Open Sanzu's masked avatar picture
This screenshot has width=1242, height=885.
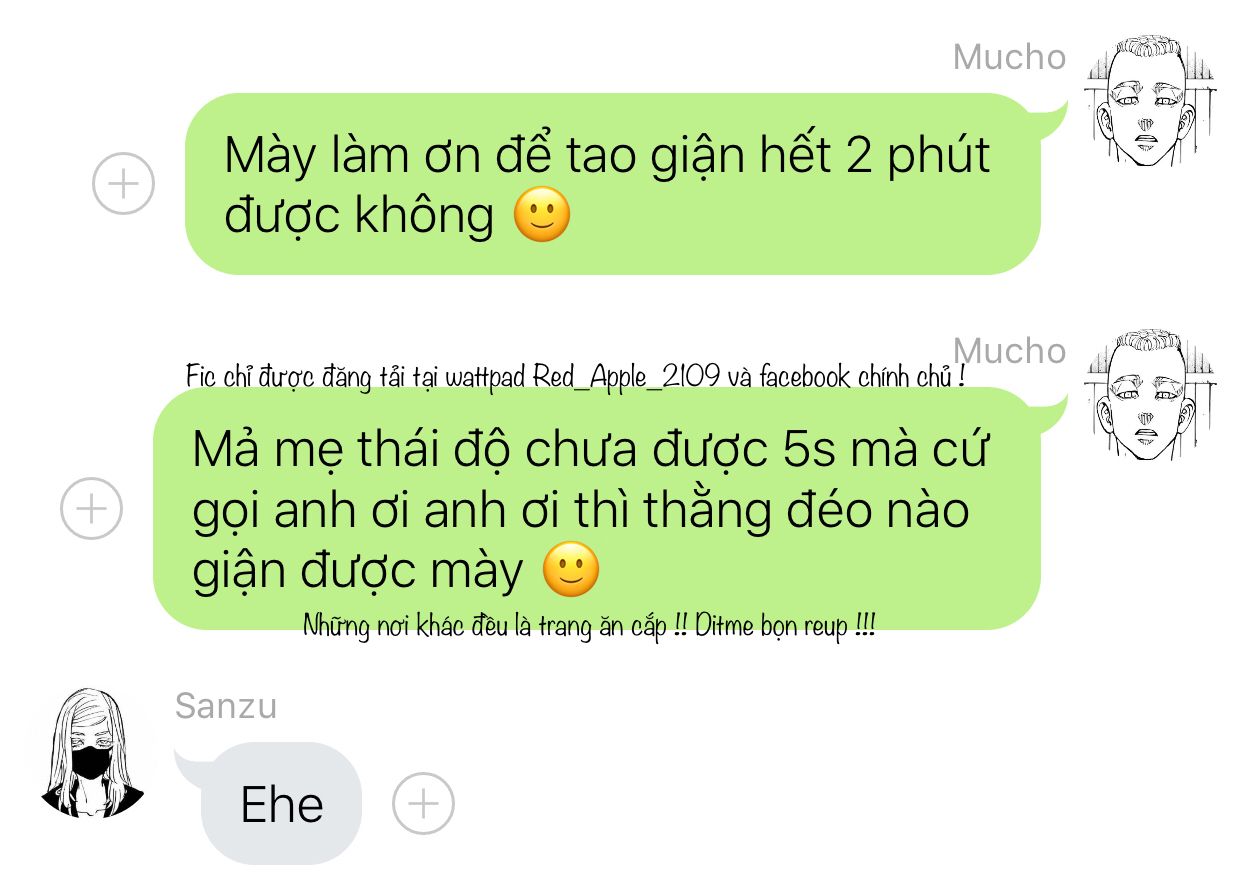92,752
